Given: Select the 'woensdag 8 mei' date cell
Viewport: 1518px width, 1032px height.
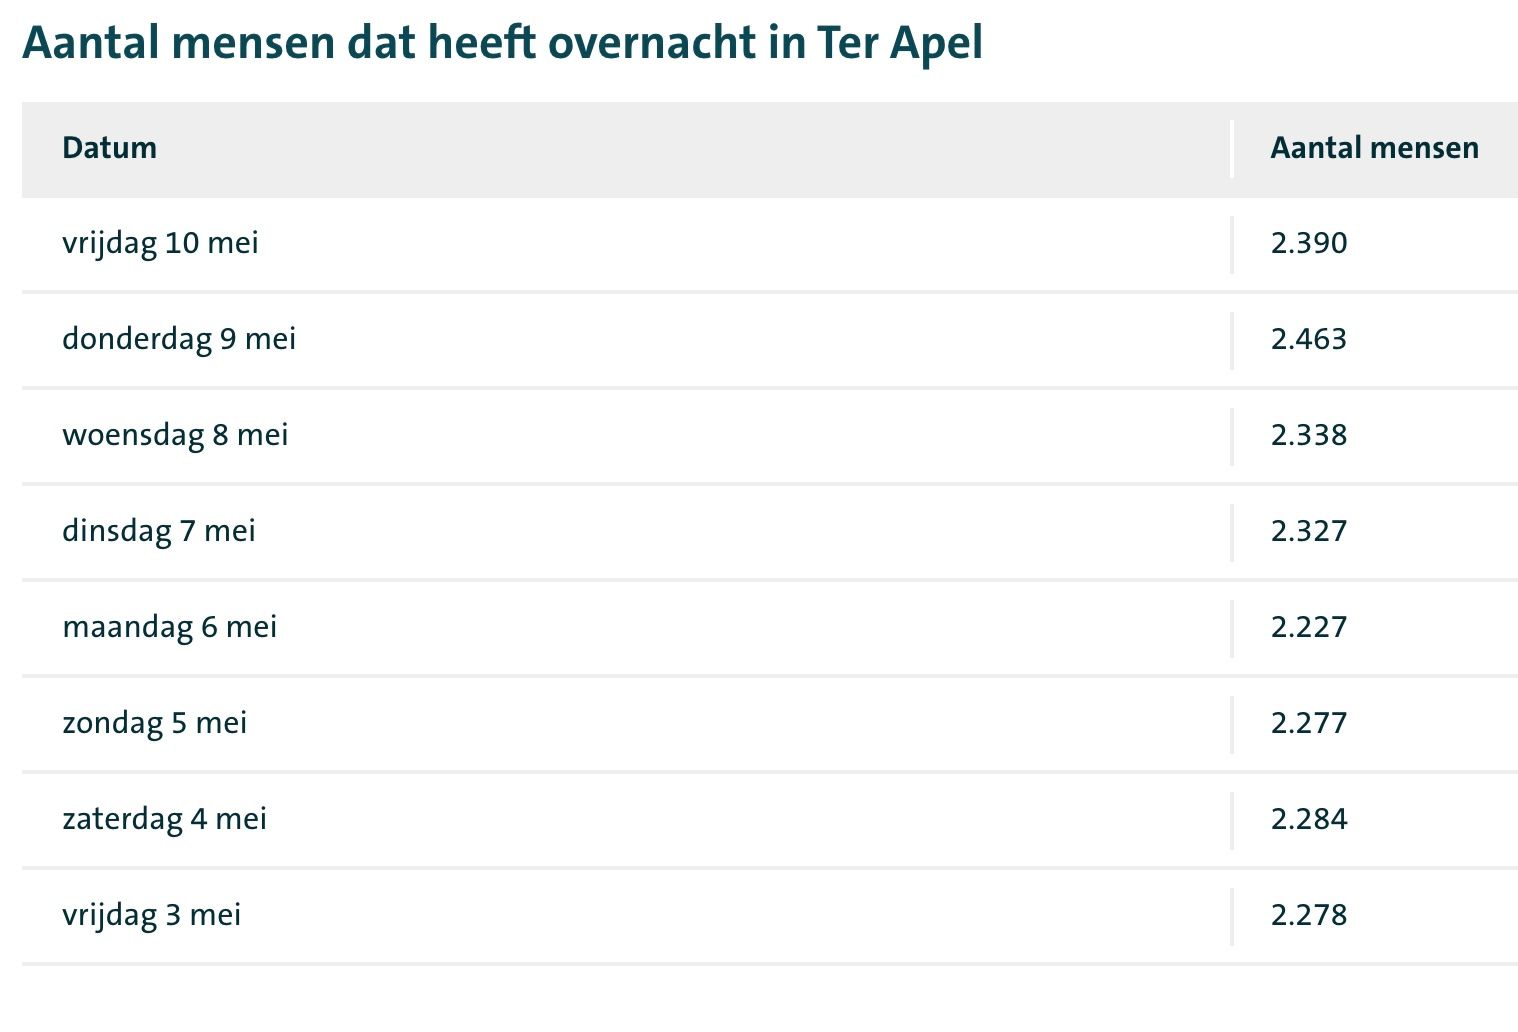Looking at the screenshot, I should pos(175,435).
